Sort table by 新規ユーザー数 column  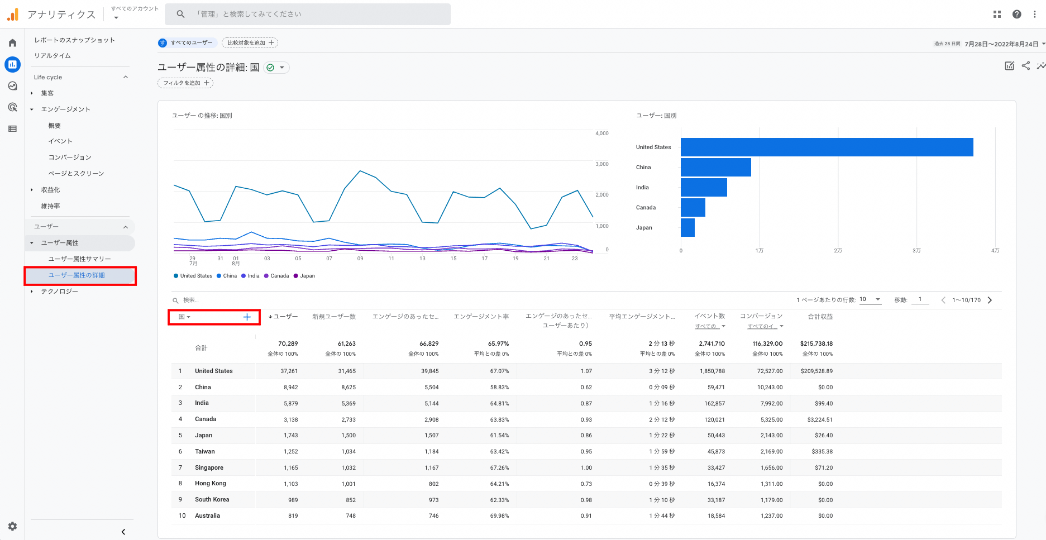coord(334,316)
